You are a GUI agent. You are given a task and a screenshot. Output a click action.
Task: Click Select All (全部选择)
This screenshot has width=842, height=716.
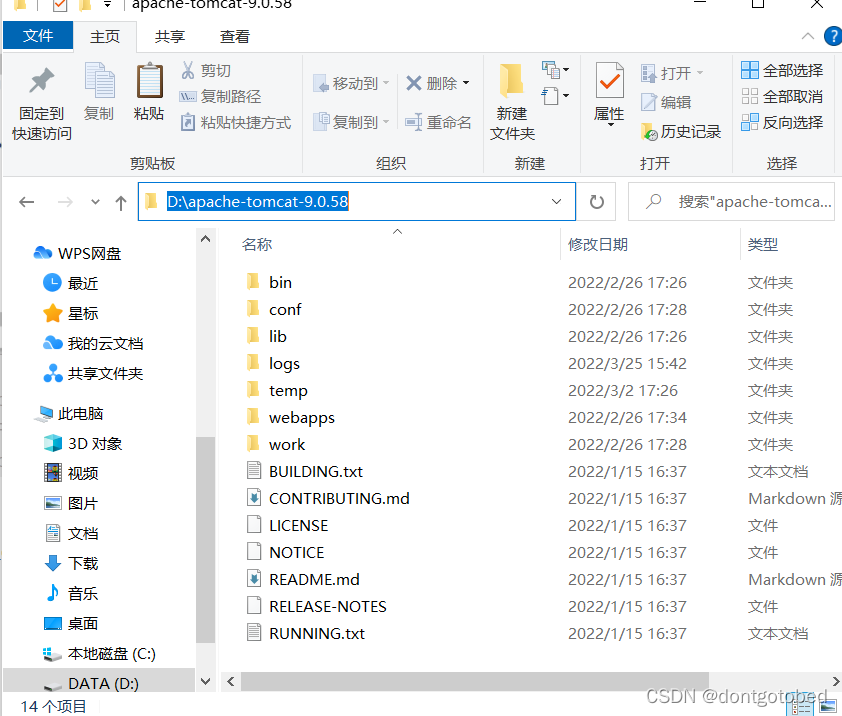pyautogui.click(x=782, y=70)
